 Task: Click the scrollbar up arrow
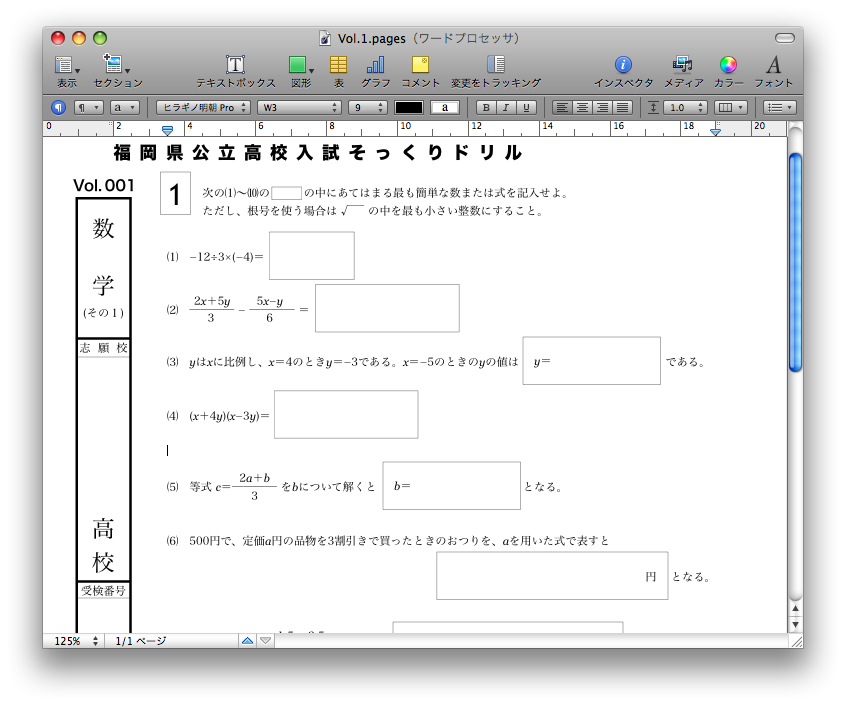tap(795, 609)
